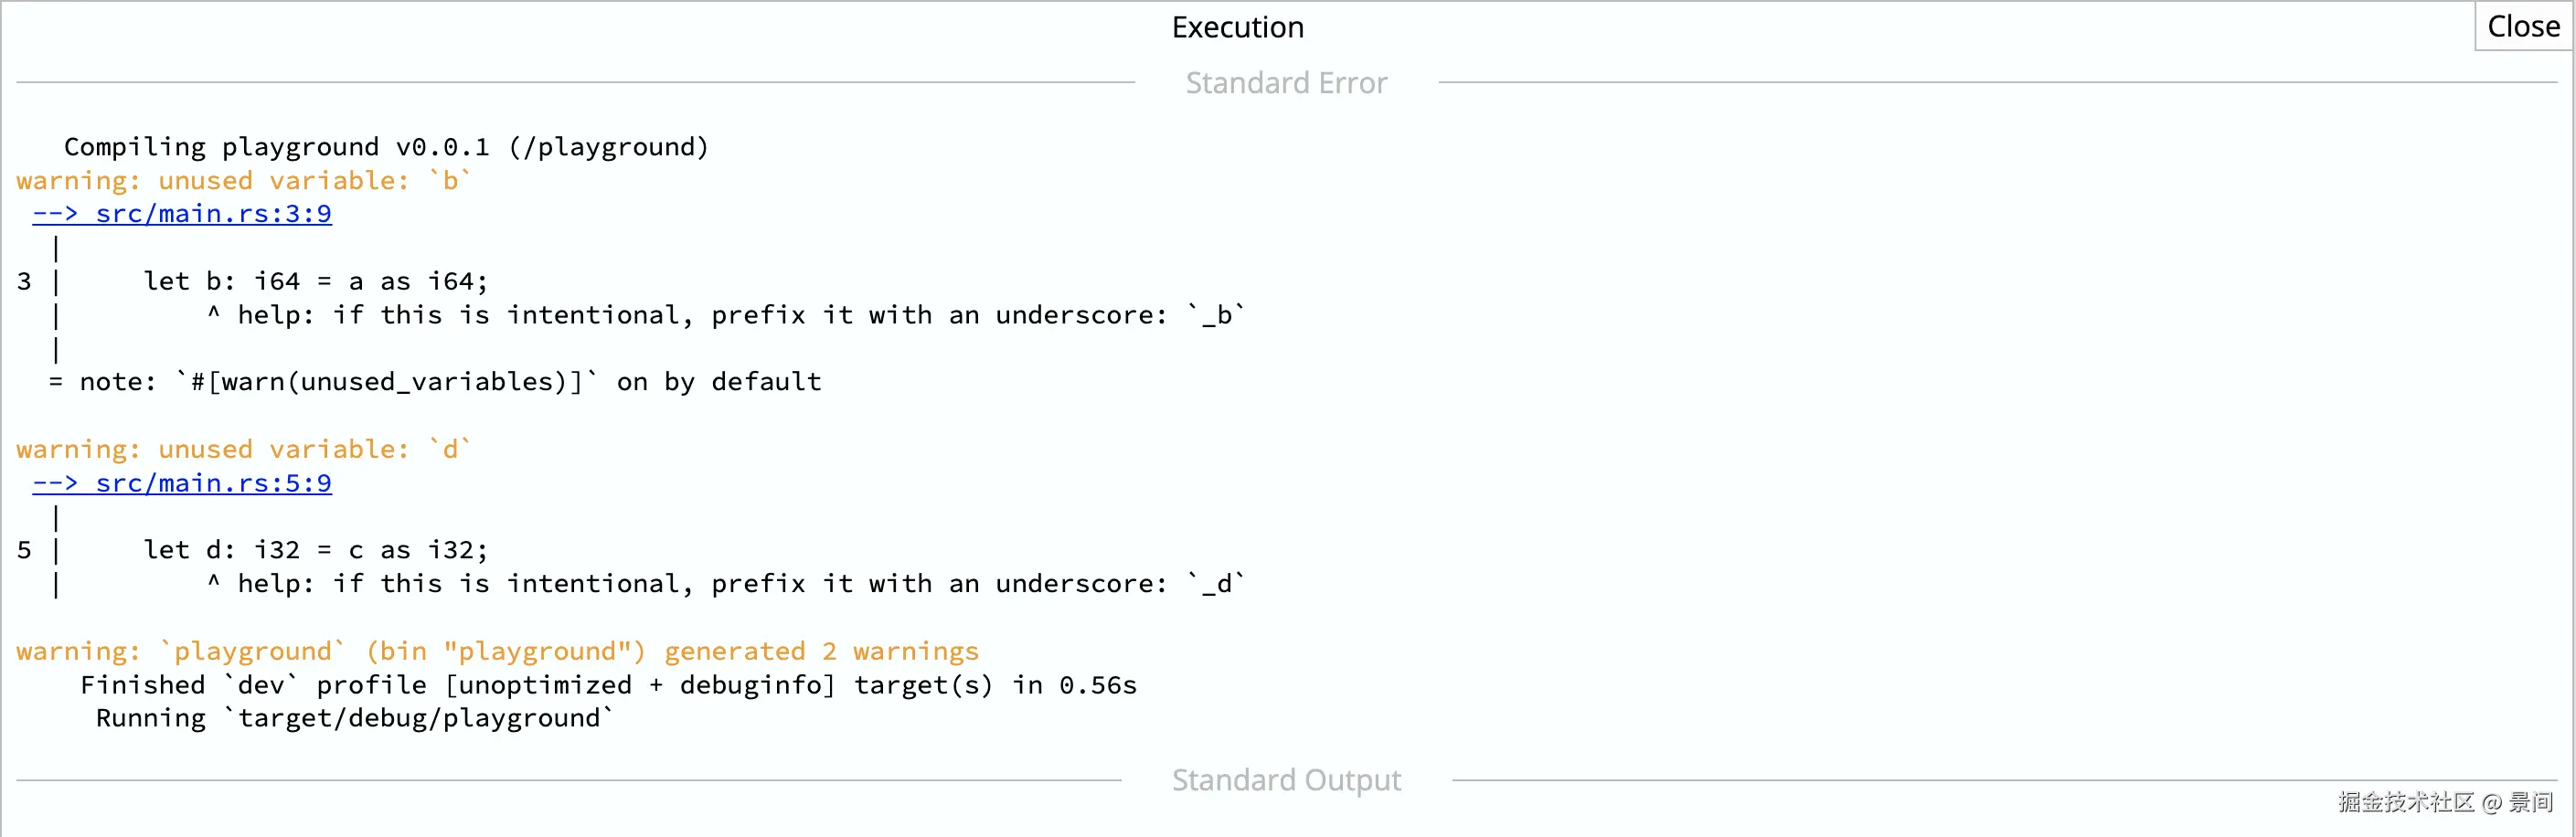This screenshot has height=837, width=2576.
Task: Click the warn(unused_variables) note line
Action: (450, 382)
